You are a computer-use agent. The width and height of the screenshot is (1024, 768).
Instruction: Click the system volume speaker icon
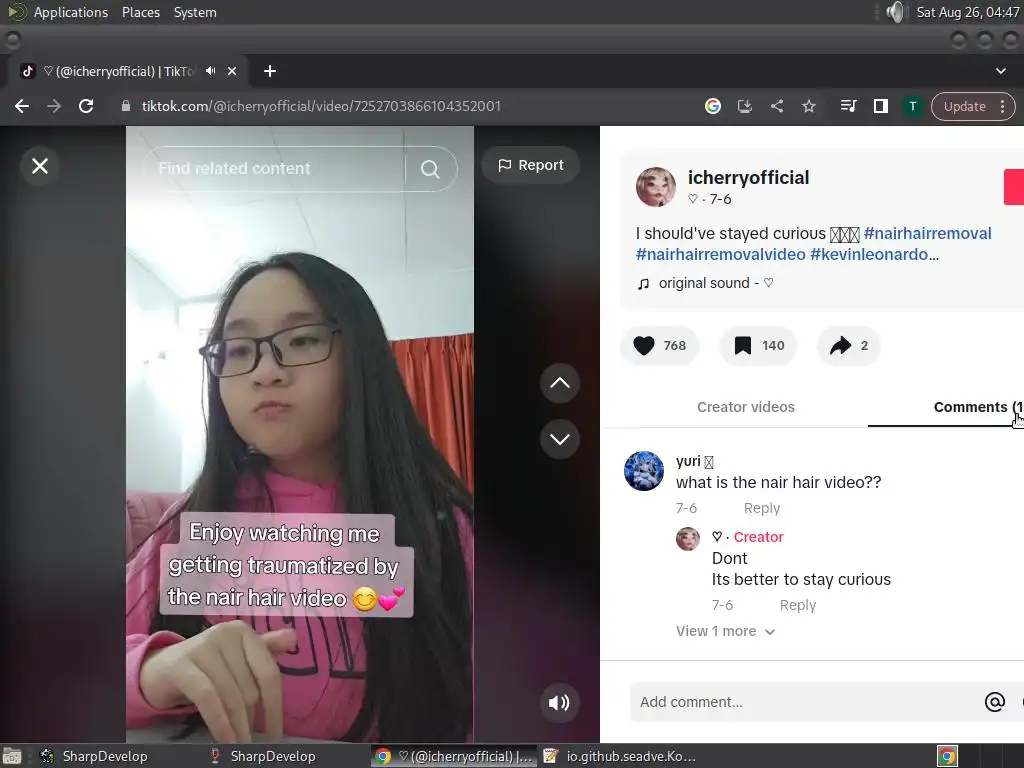(x=897, y=12)
